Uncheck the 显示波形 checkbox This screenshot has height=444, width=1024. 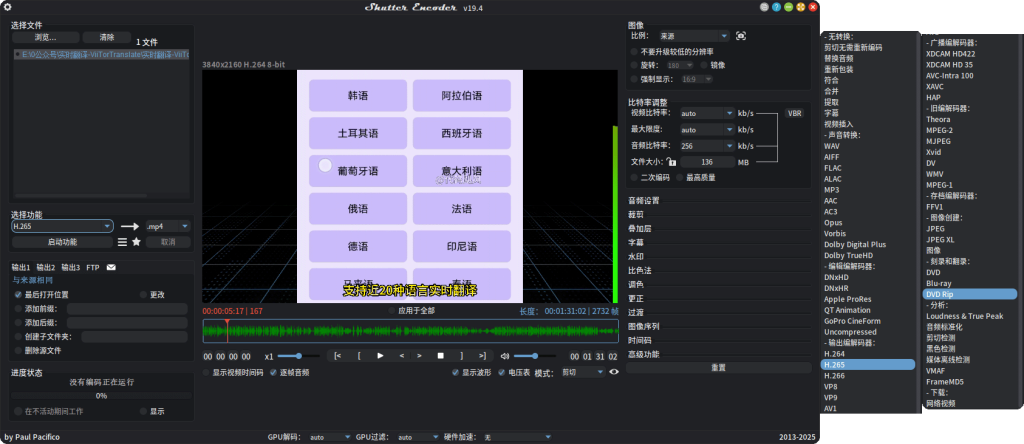click(455, 372)
